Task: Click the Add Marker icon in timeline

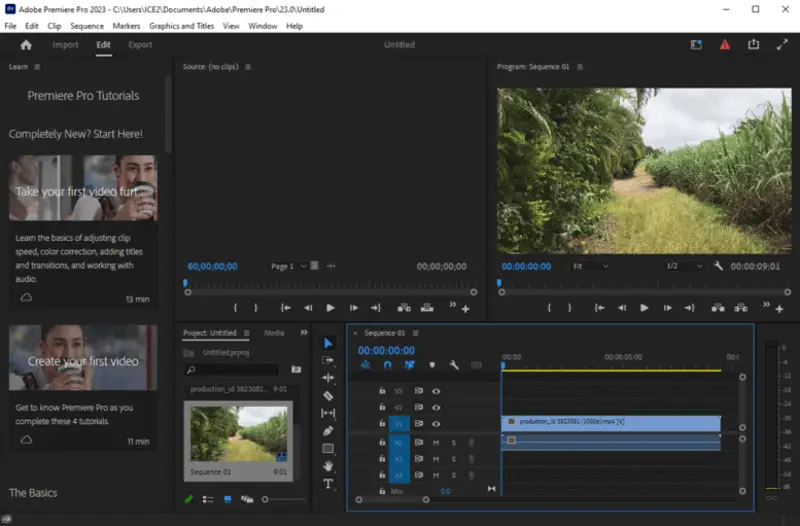Action: [432, 365]
